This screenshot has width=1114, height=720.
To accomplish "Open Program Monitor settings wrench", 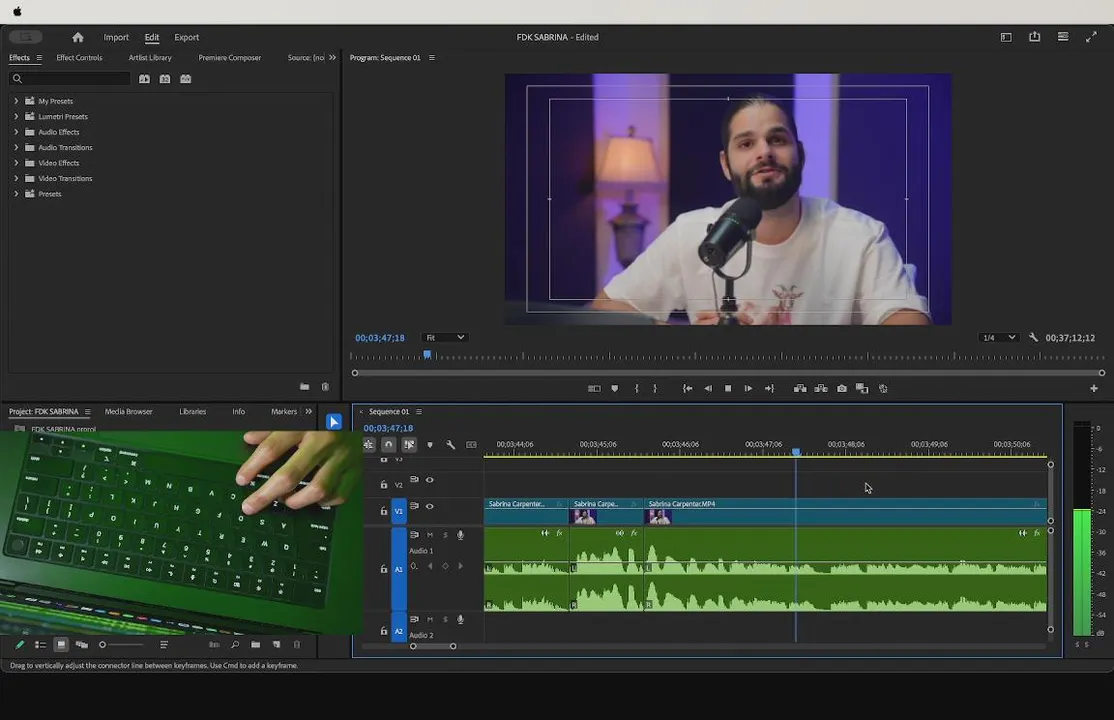I will [x=1034, y=338].
